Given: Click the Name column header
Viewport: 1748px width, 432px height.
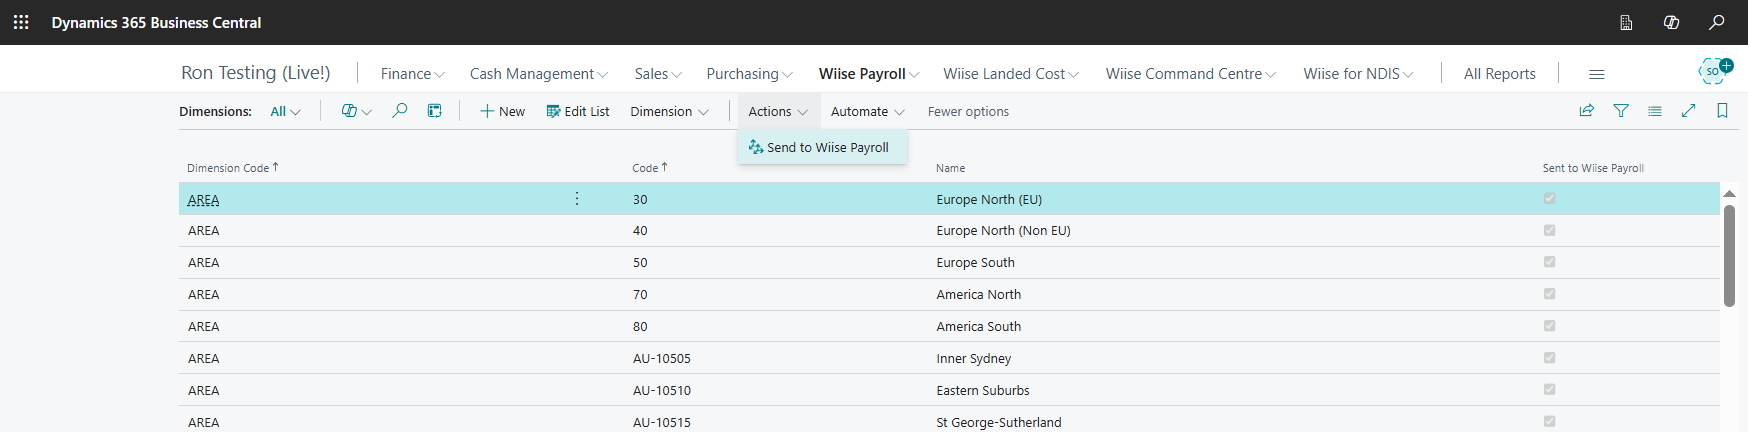Looking at the screenshot, I should pos(950,168).
